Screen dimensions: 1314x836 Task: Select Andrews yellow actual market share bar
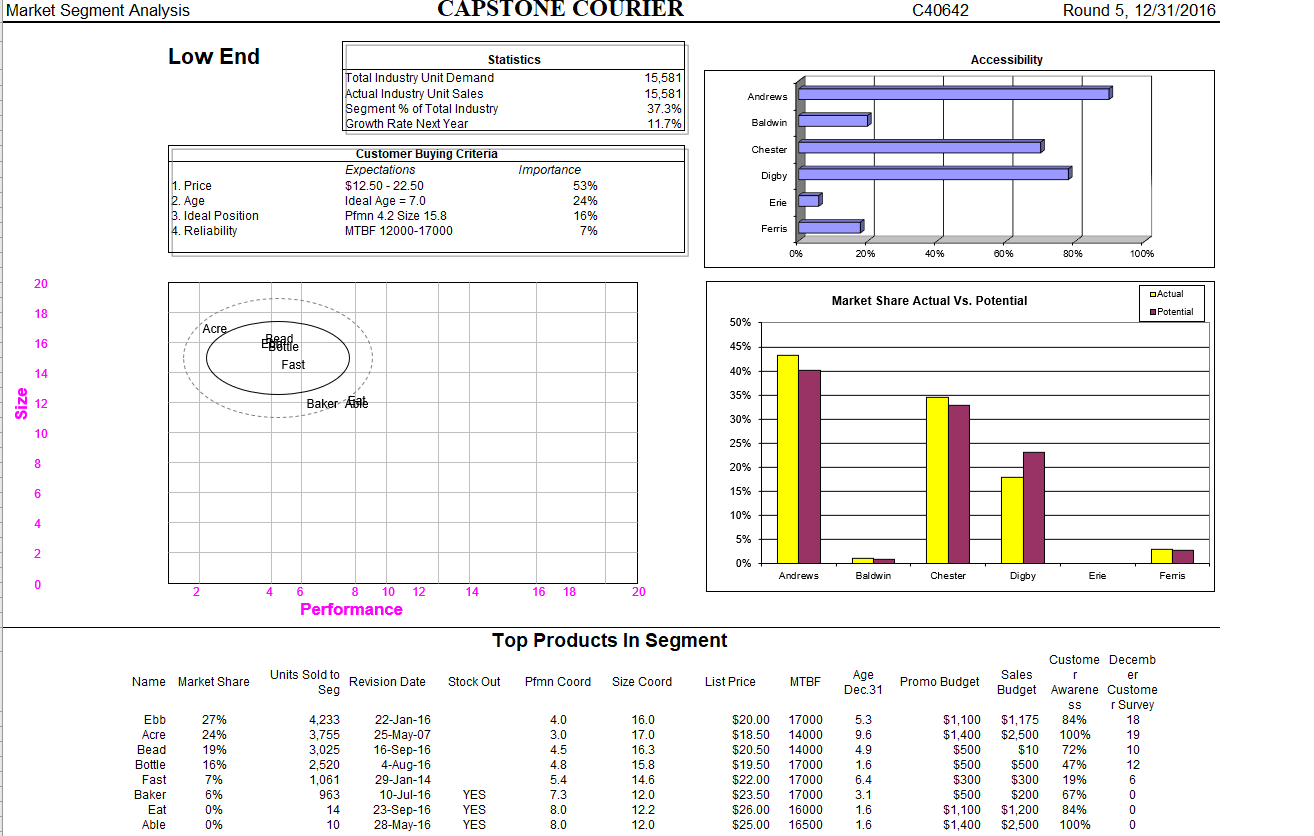(788, 459)
